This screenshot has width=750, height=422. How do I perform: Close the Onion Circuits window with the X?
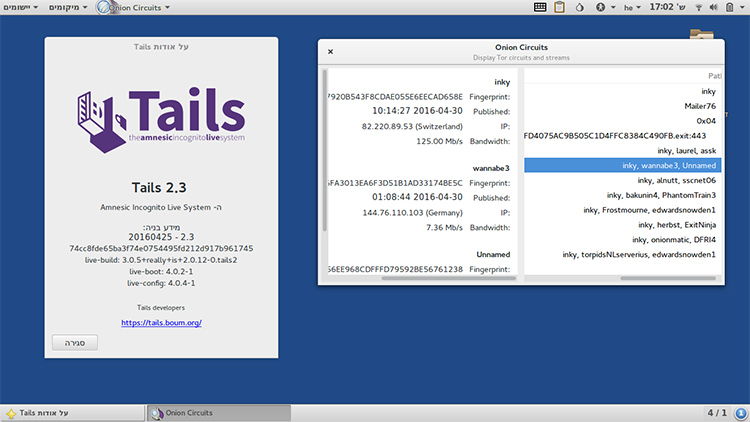pos(330,52)
